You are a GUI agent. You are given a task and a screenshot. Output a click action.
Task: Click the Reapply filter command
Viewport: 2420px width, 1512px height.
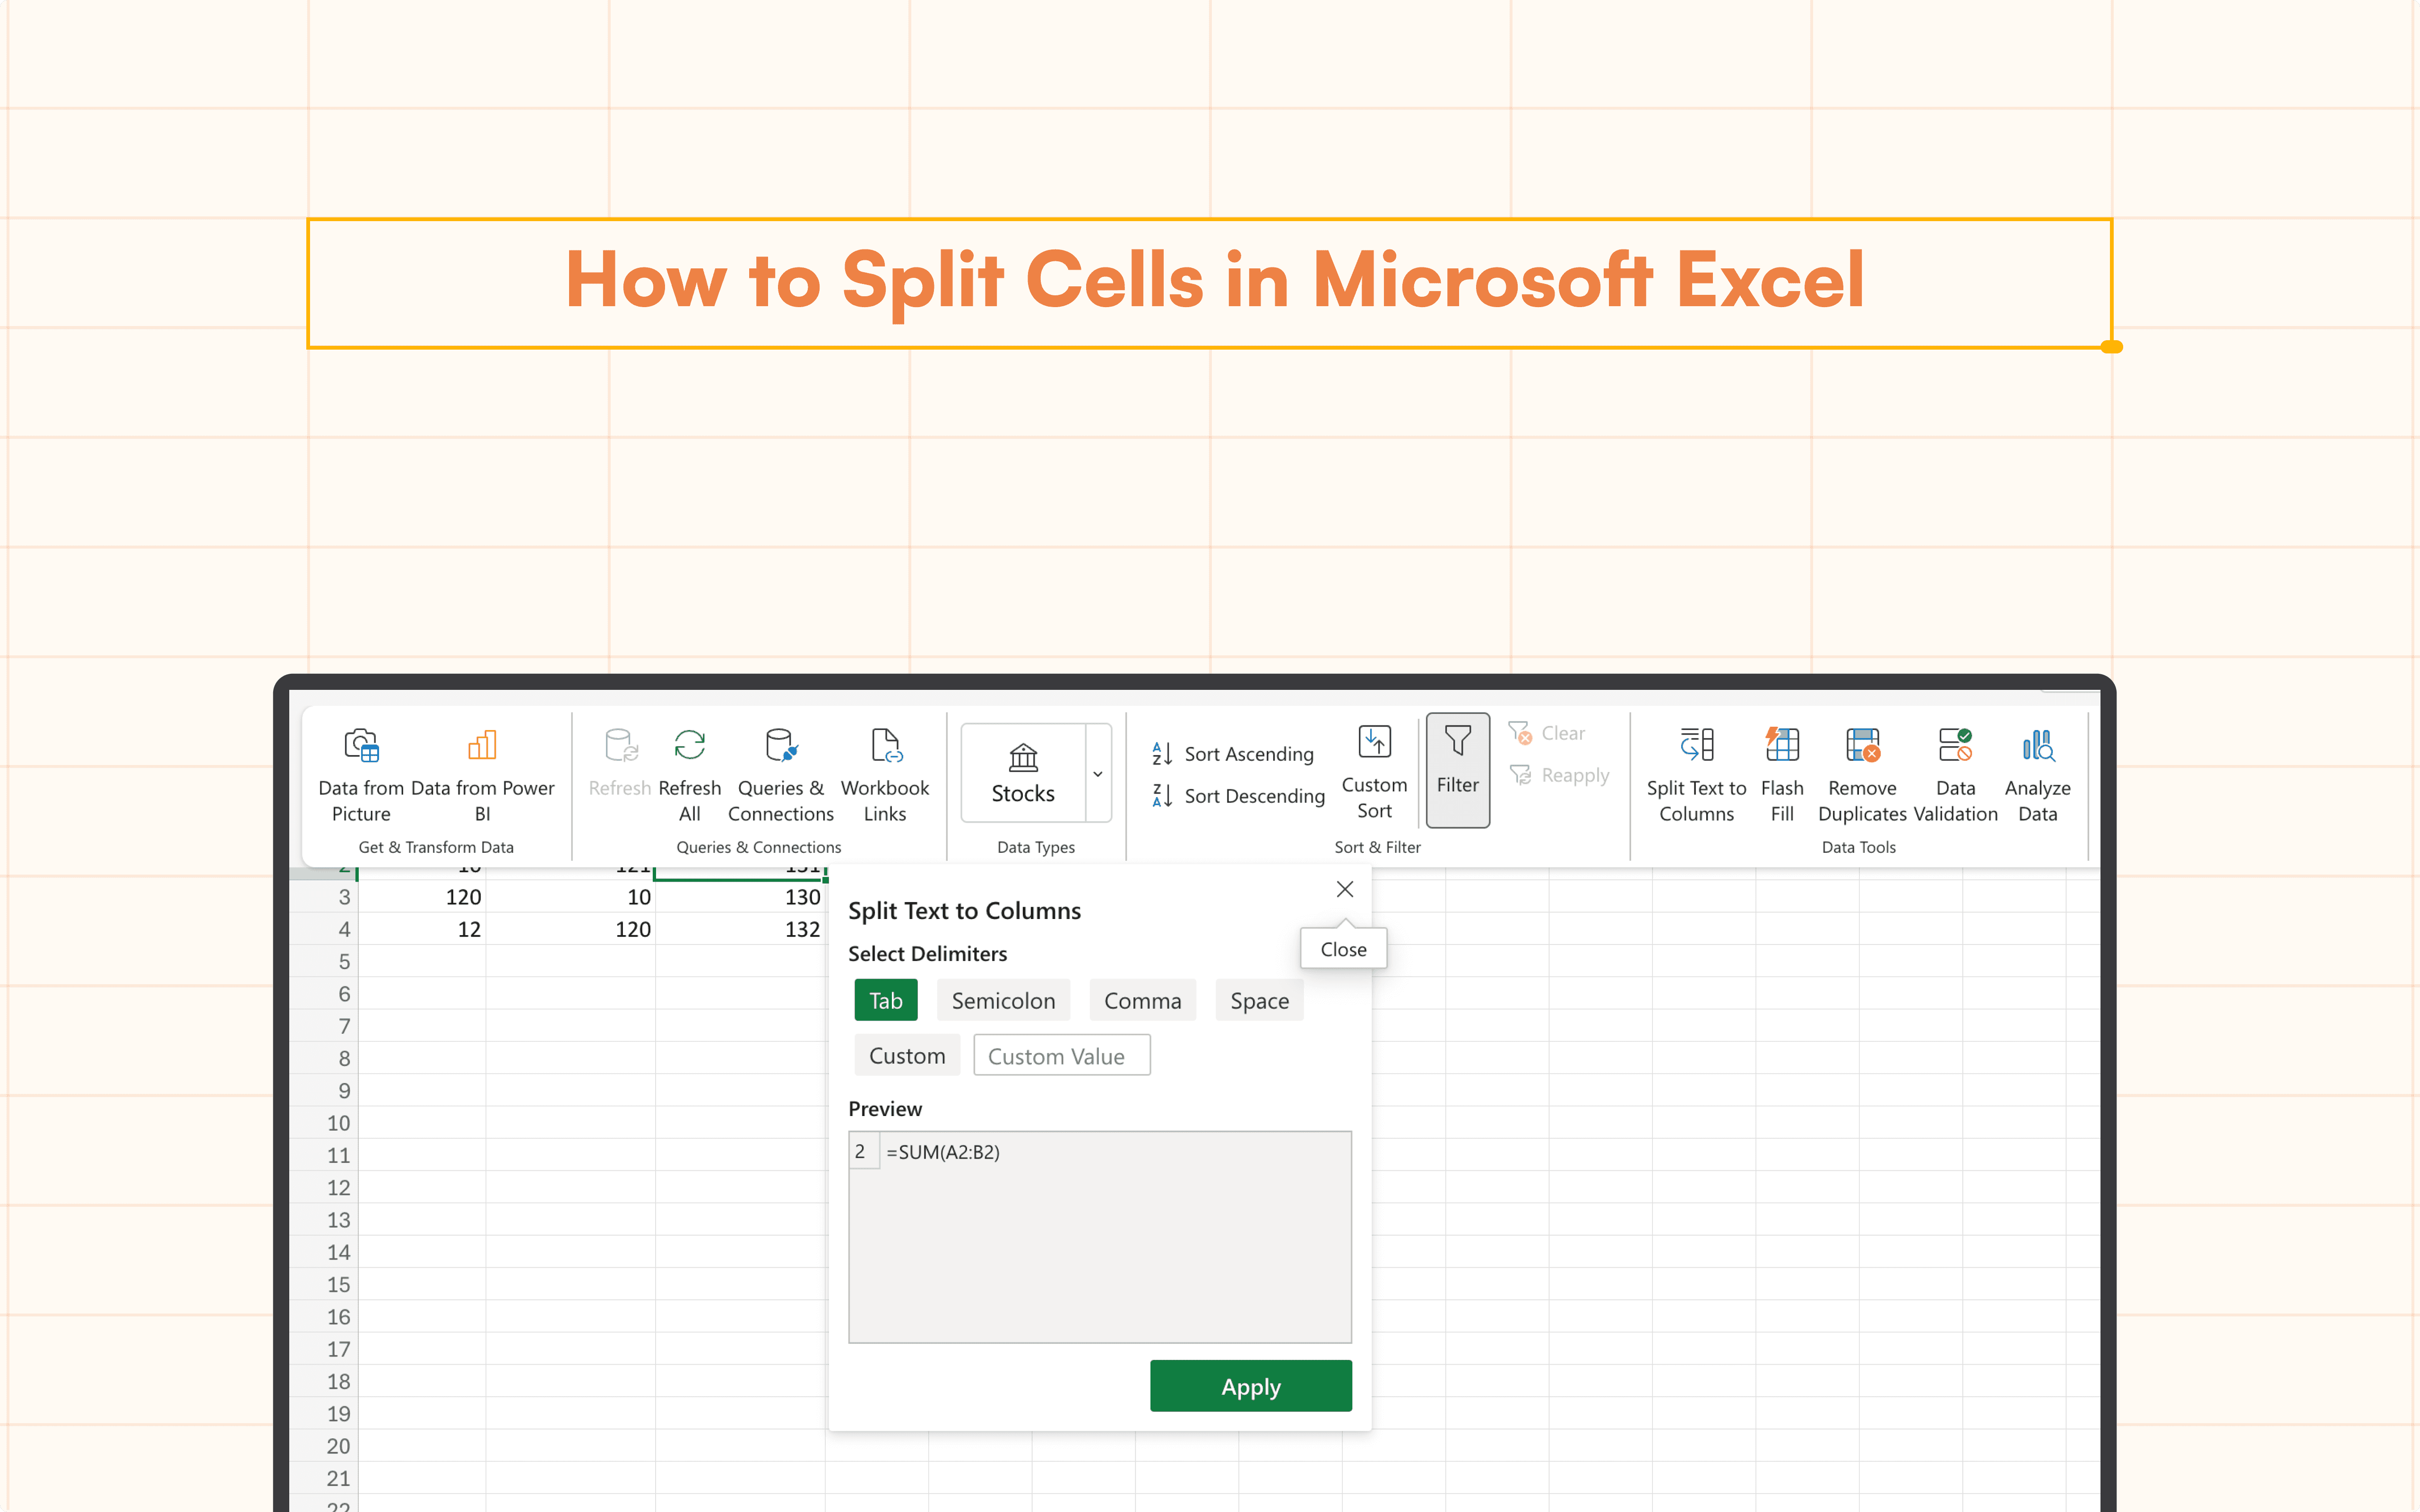tap(1559, 775)
